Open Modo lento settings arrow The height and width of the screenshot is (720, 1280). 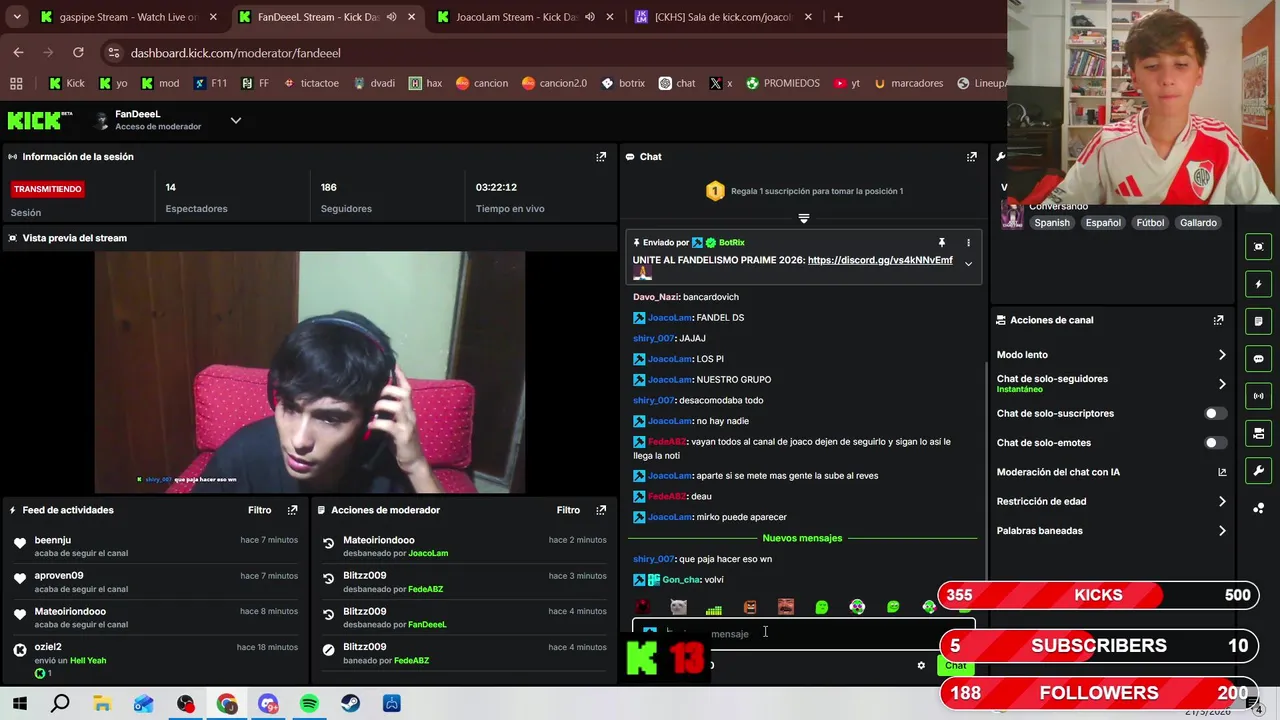1222,355
